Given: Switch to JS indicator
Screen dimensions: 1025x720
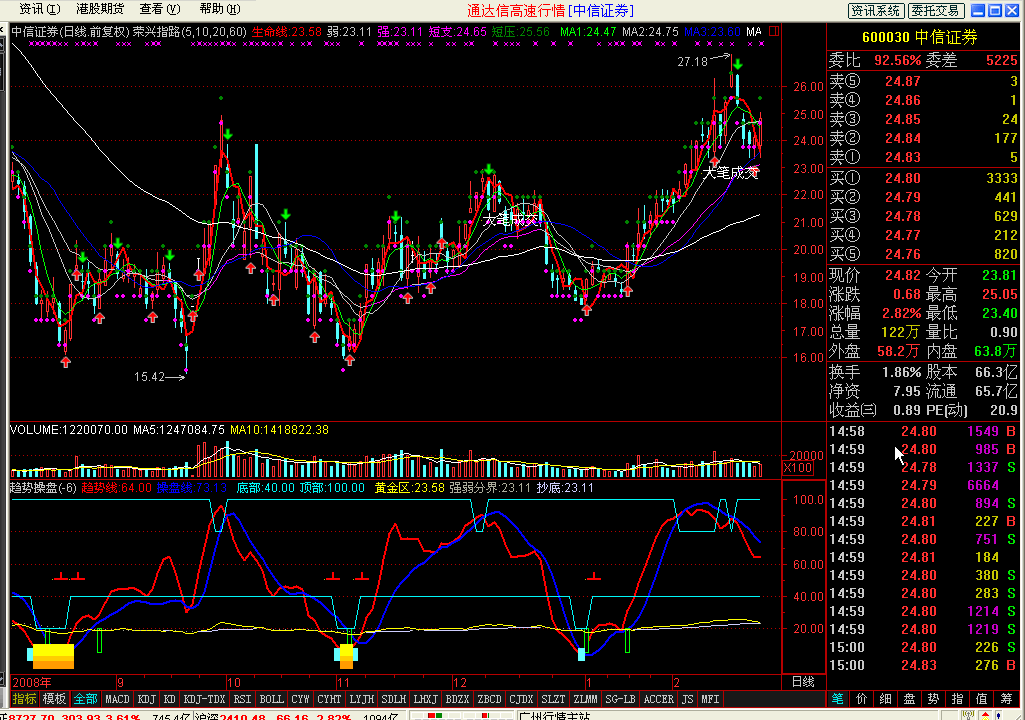Looking at the screenshot, I should [x=687, y=699].
